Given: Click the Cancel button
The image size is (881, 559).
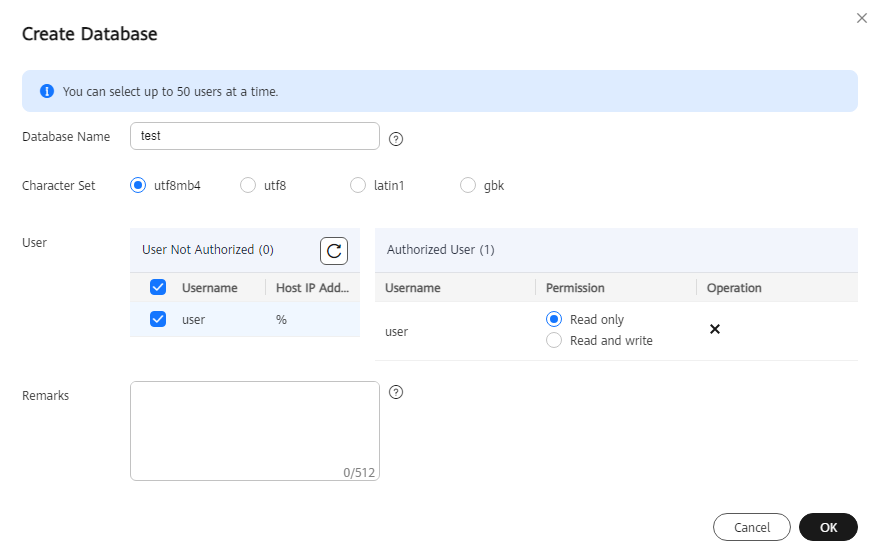Looking at the screenshot, I should 752,527.
